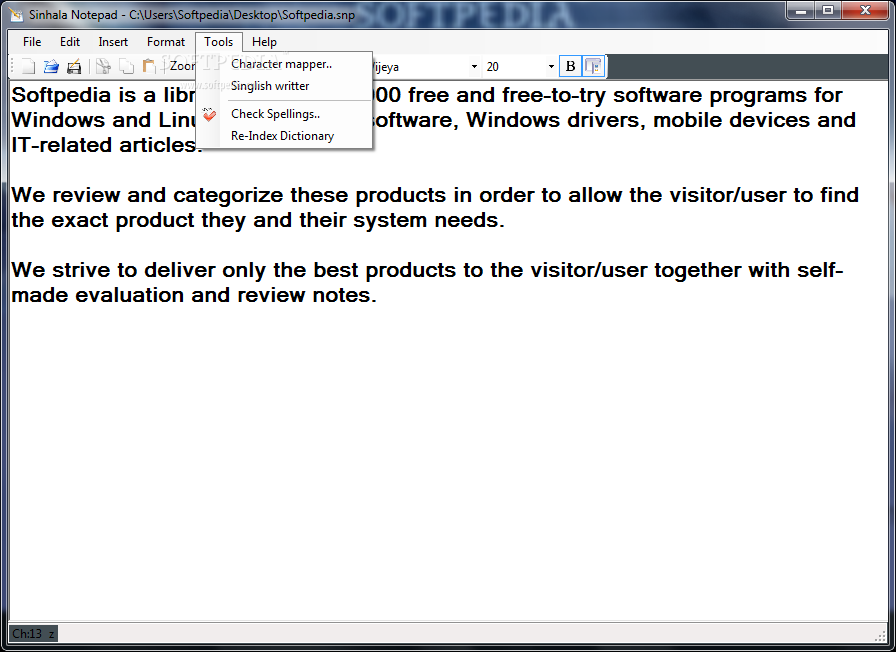This screenshot has width=896, height=652.
Task: Toggle Bold formatting button
Action: tap(570, 66)
